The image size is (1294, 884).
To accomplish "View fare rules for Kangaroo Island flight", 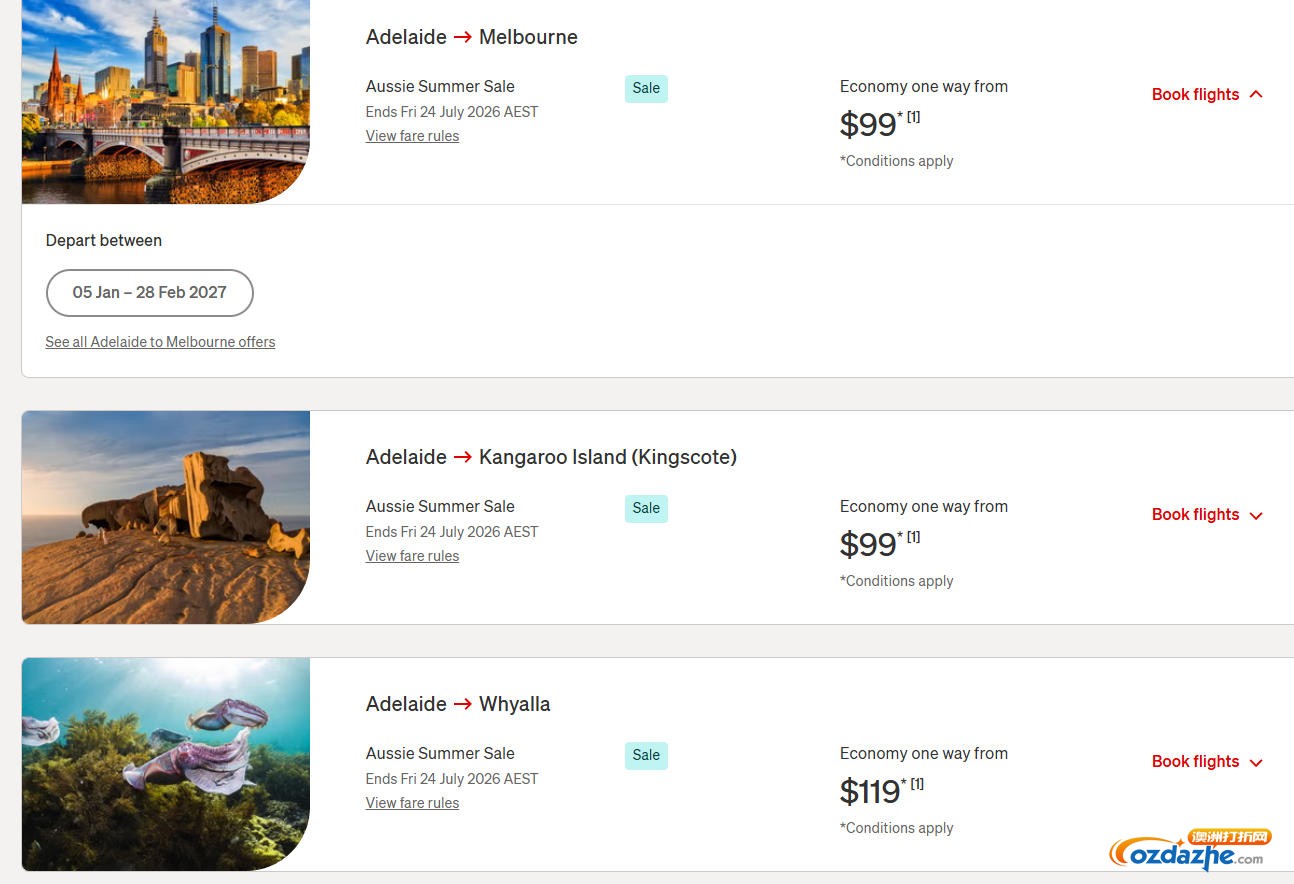I will tap(412, 556).
